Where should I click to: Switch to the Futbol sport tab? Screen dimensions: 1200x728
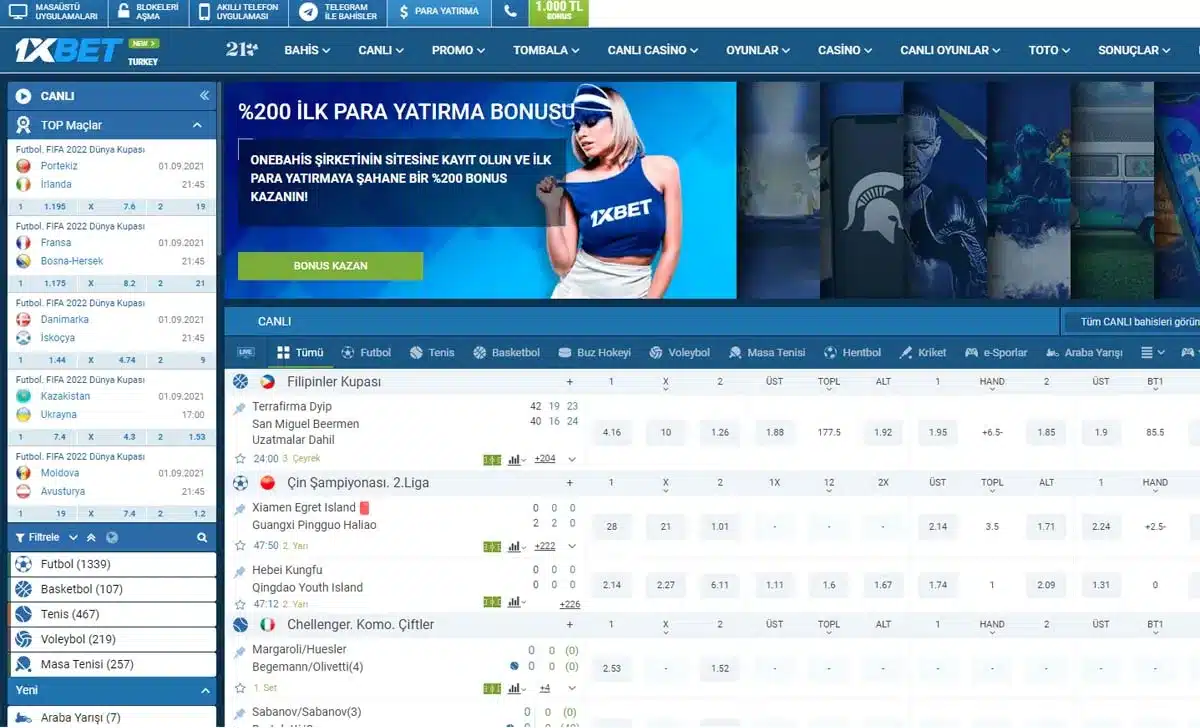(x=366, y=353)
